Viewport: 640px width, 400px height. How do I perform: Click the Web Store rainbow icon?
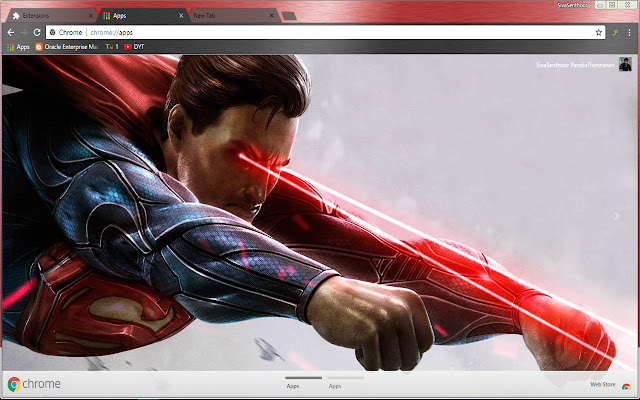(x=626, y=386)
